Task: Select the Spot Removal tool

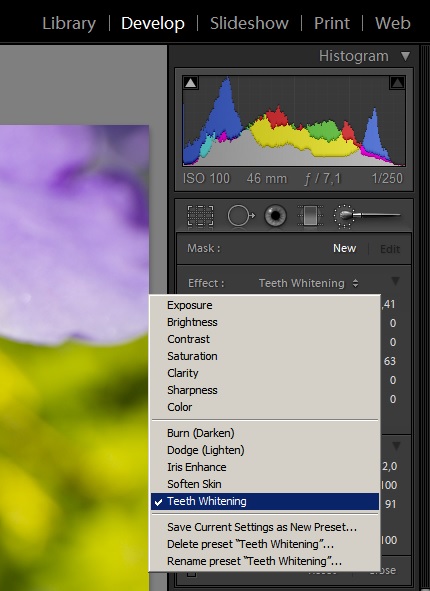Action: (x=241, y=216)
